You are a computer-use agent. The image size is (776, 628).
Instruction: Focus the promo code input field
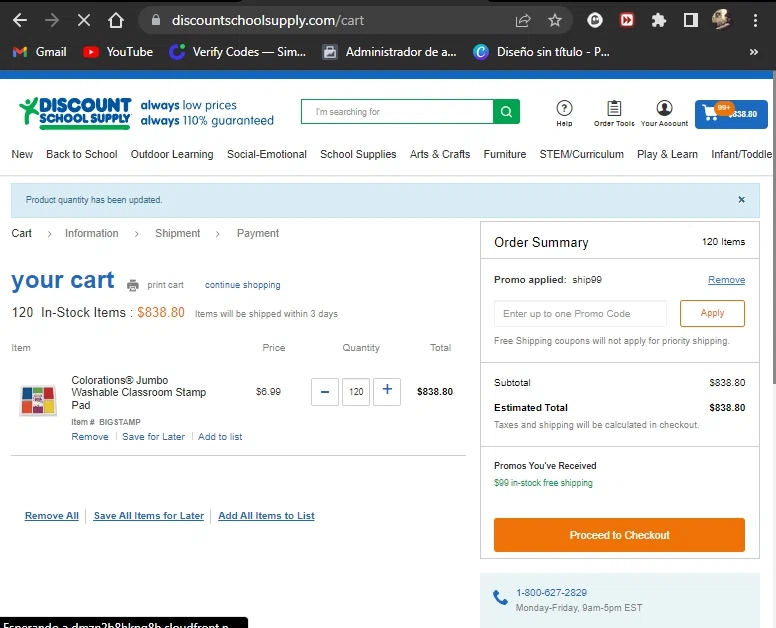point(580,313)
